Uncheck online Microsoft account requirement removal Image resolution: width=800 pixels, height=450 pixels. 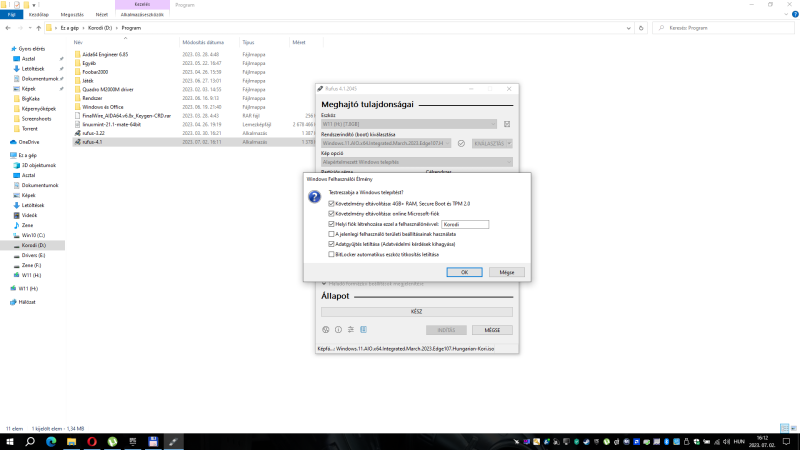(x=331, y=214)
